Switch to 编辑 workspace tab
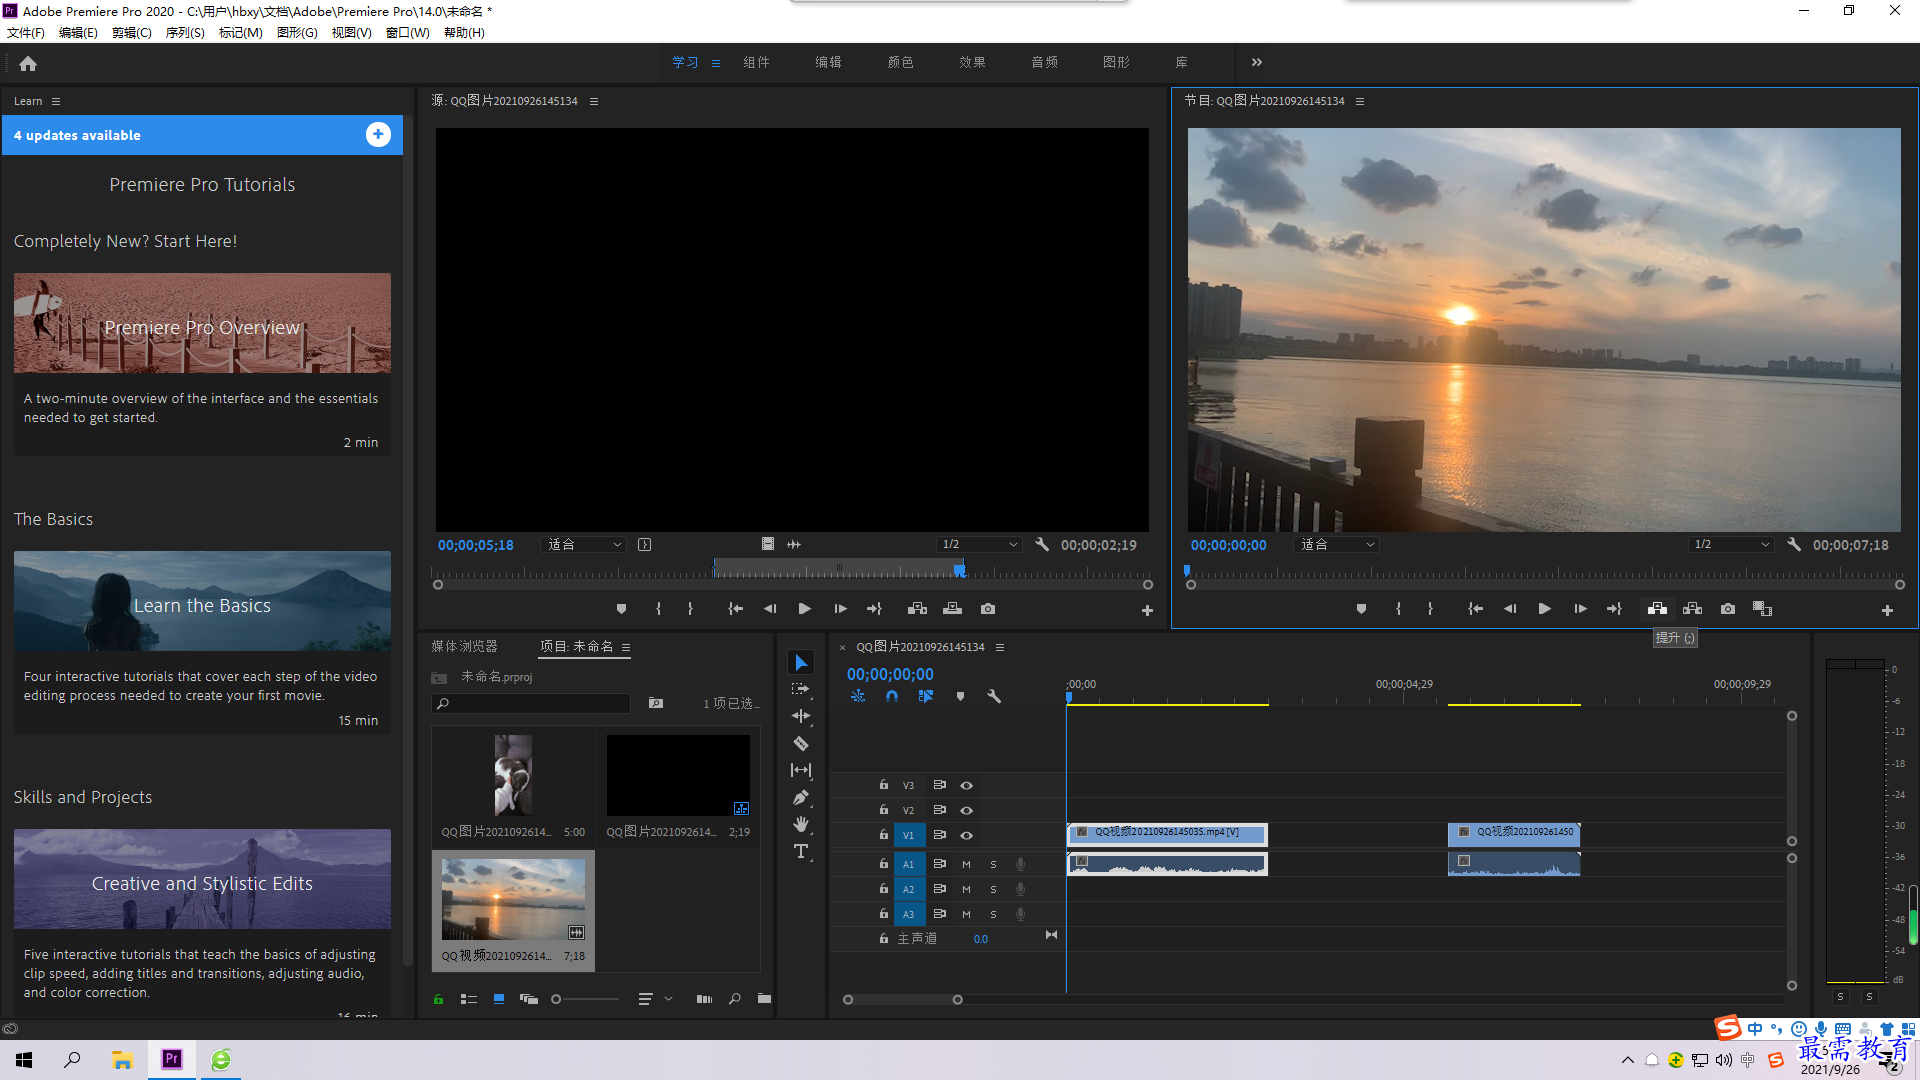 point(828,62)
